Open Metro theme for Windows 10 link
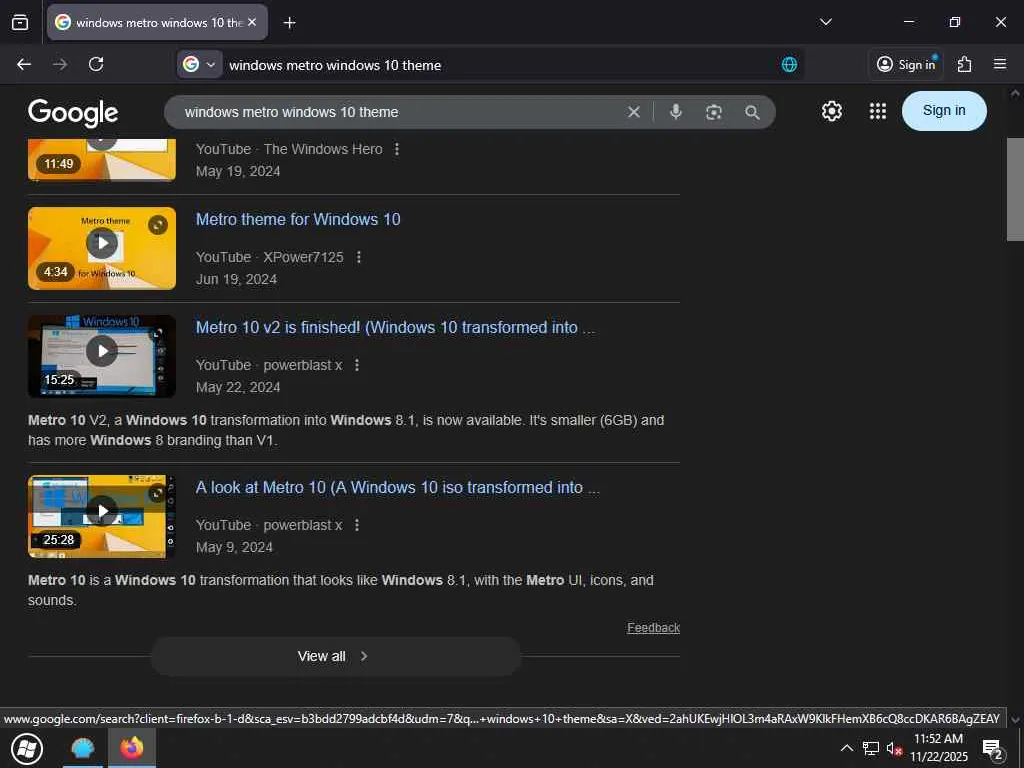 pos(298,219)
